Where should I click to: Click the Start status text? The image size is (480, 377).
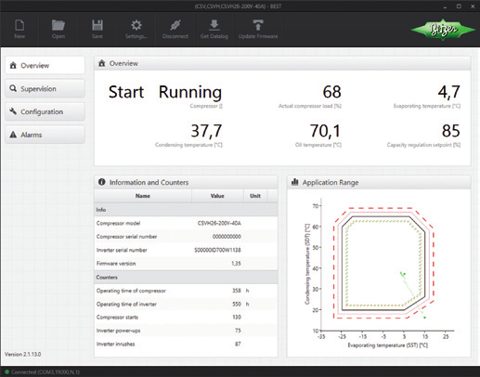coord(126,92)
